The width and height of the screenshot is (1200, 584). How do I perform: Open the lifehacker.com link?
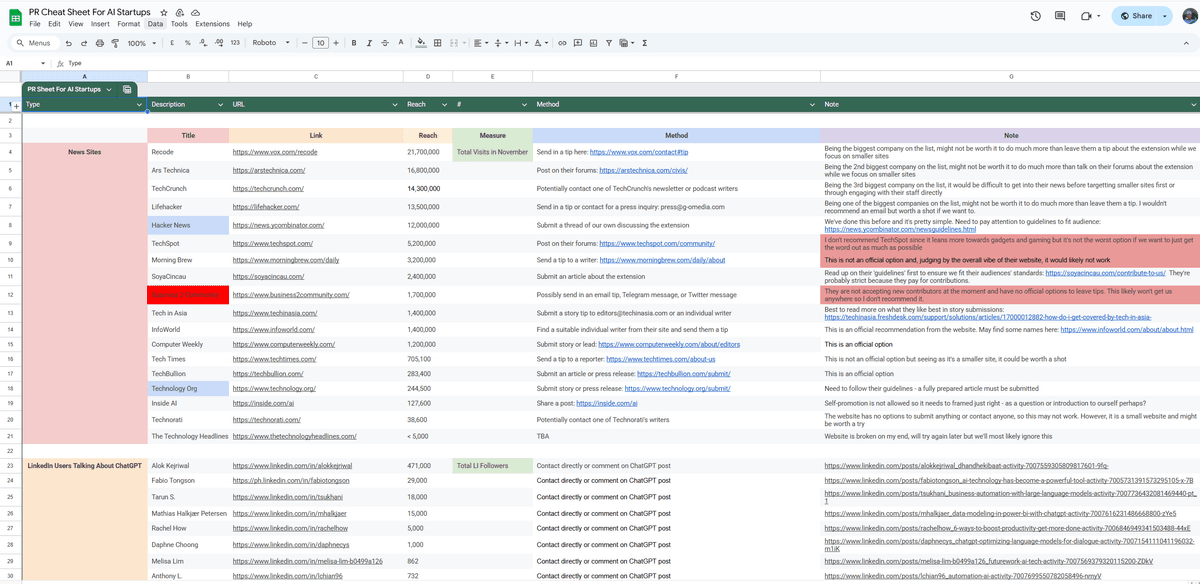(266, 207)
